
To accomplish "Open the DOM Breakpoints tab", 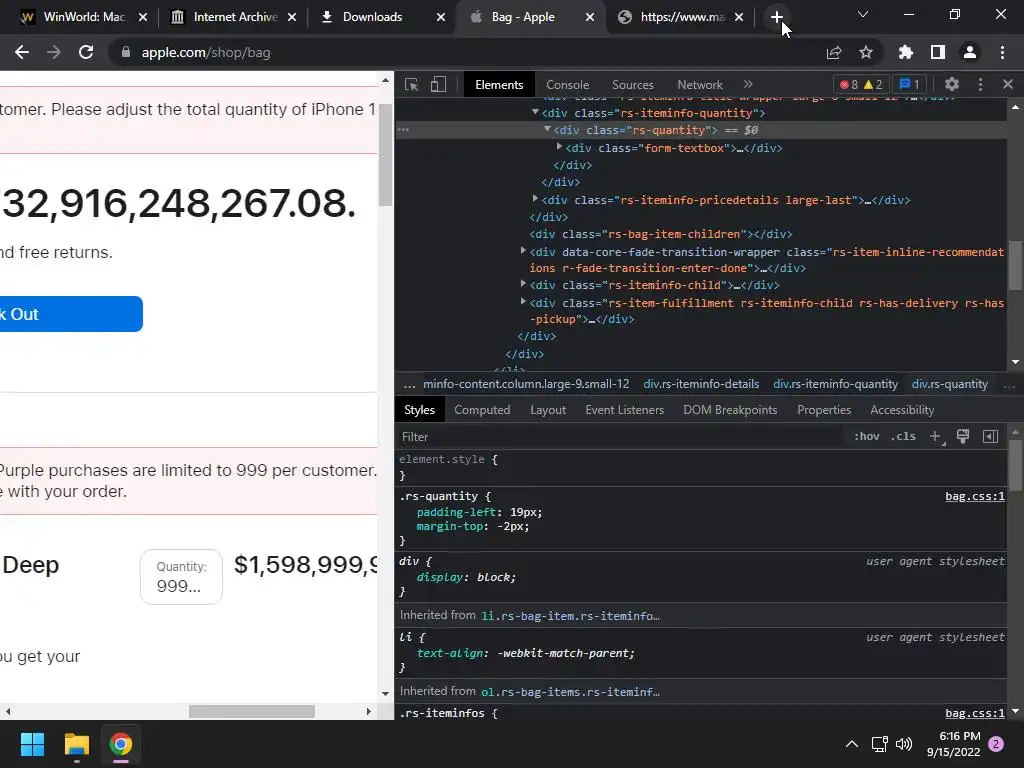I will pyautogui.click(x=730, y=410).
